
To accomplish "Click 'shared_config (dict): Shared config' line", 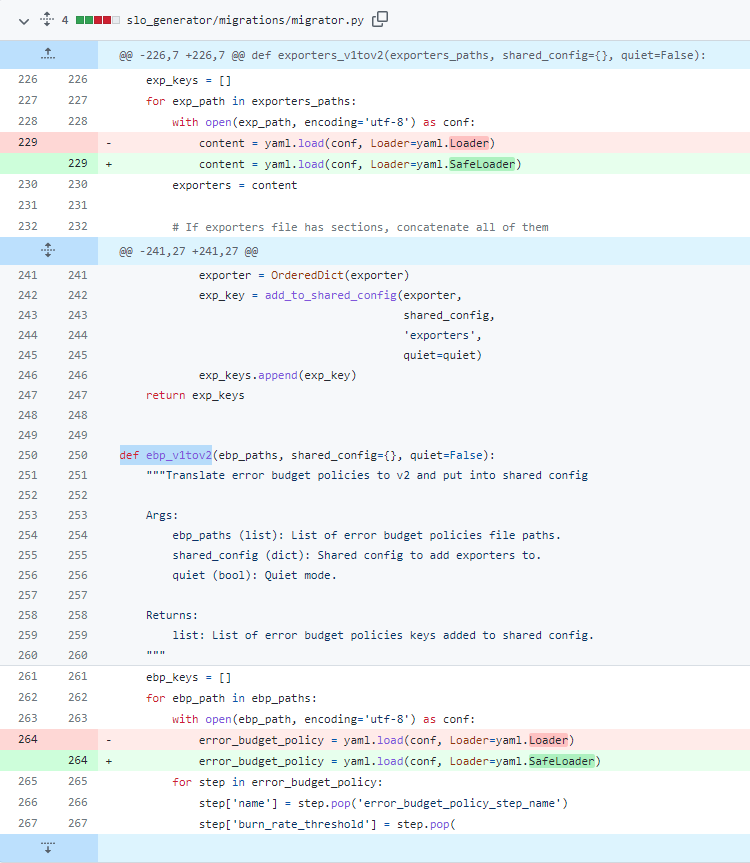I will point(357,555).
